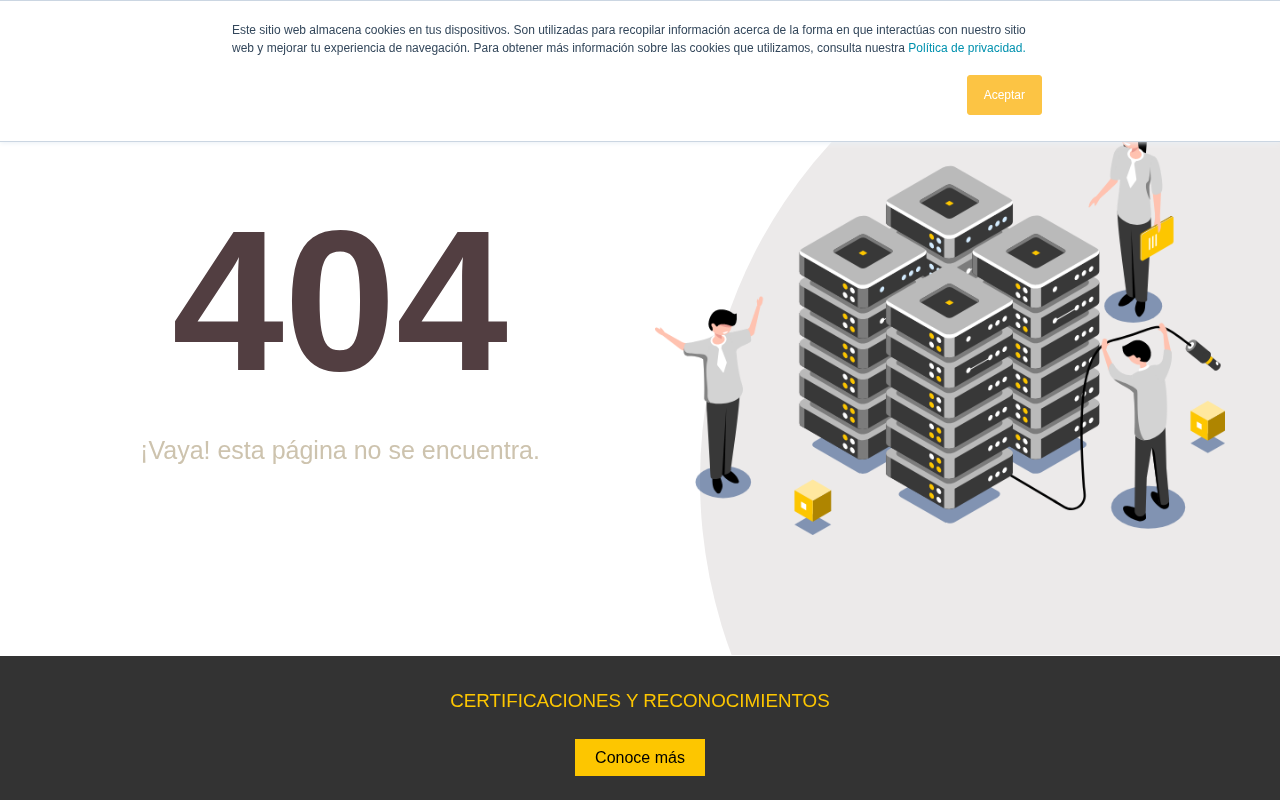
Task: Click the CERTIFICACIONES Y RECONOCIMIENTOS heading
Action: [x=640, y=701]
